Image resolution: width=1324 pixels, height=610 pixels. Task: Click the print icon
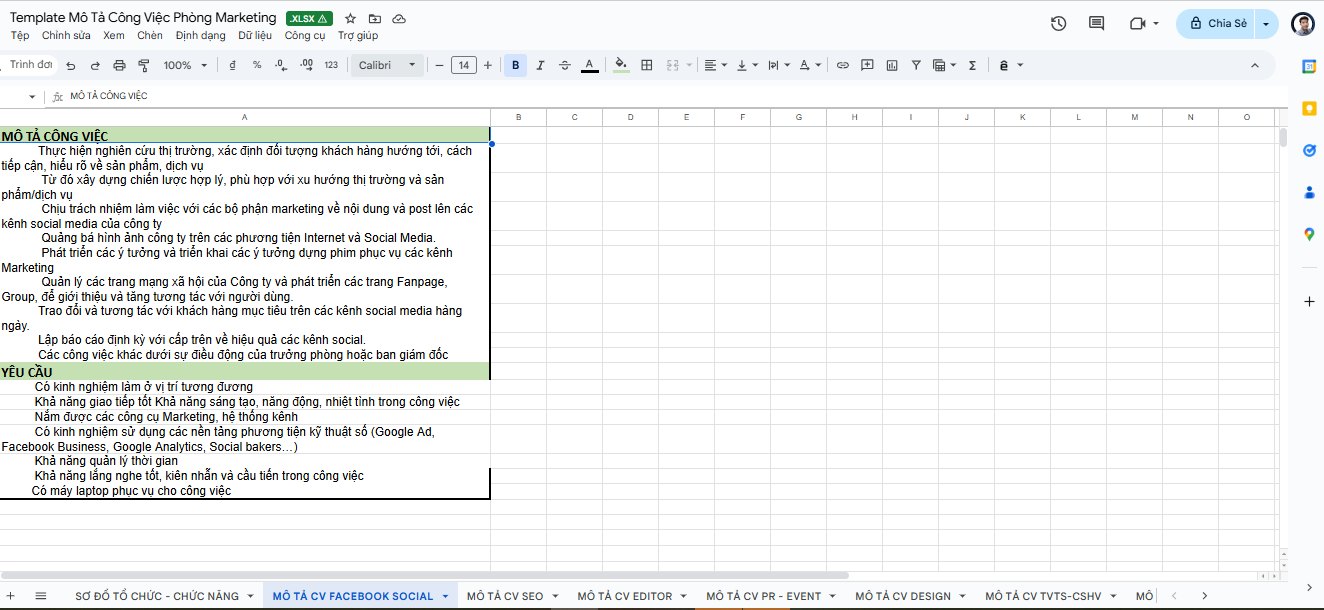pos(120,65)
